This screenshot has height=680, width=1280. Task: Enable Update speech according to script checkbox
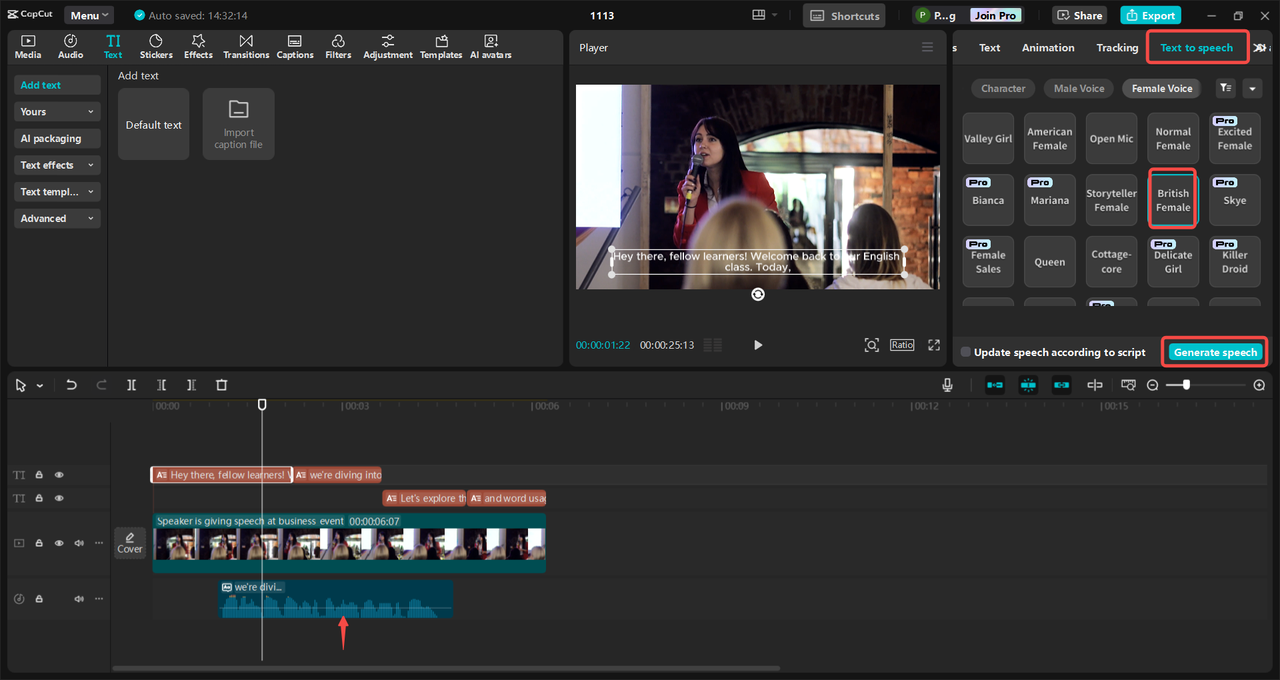click(x=966, y=352)
